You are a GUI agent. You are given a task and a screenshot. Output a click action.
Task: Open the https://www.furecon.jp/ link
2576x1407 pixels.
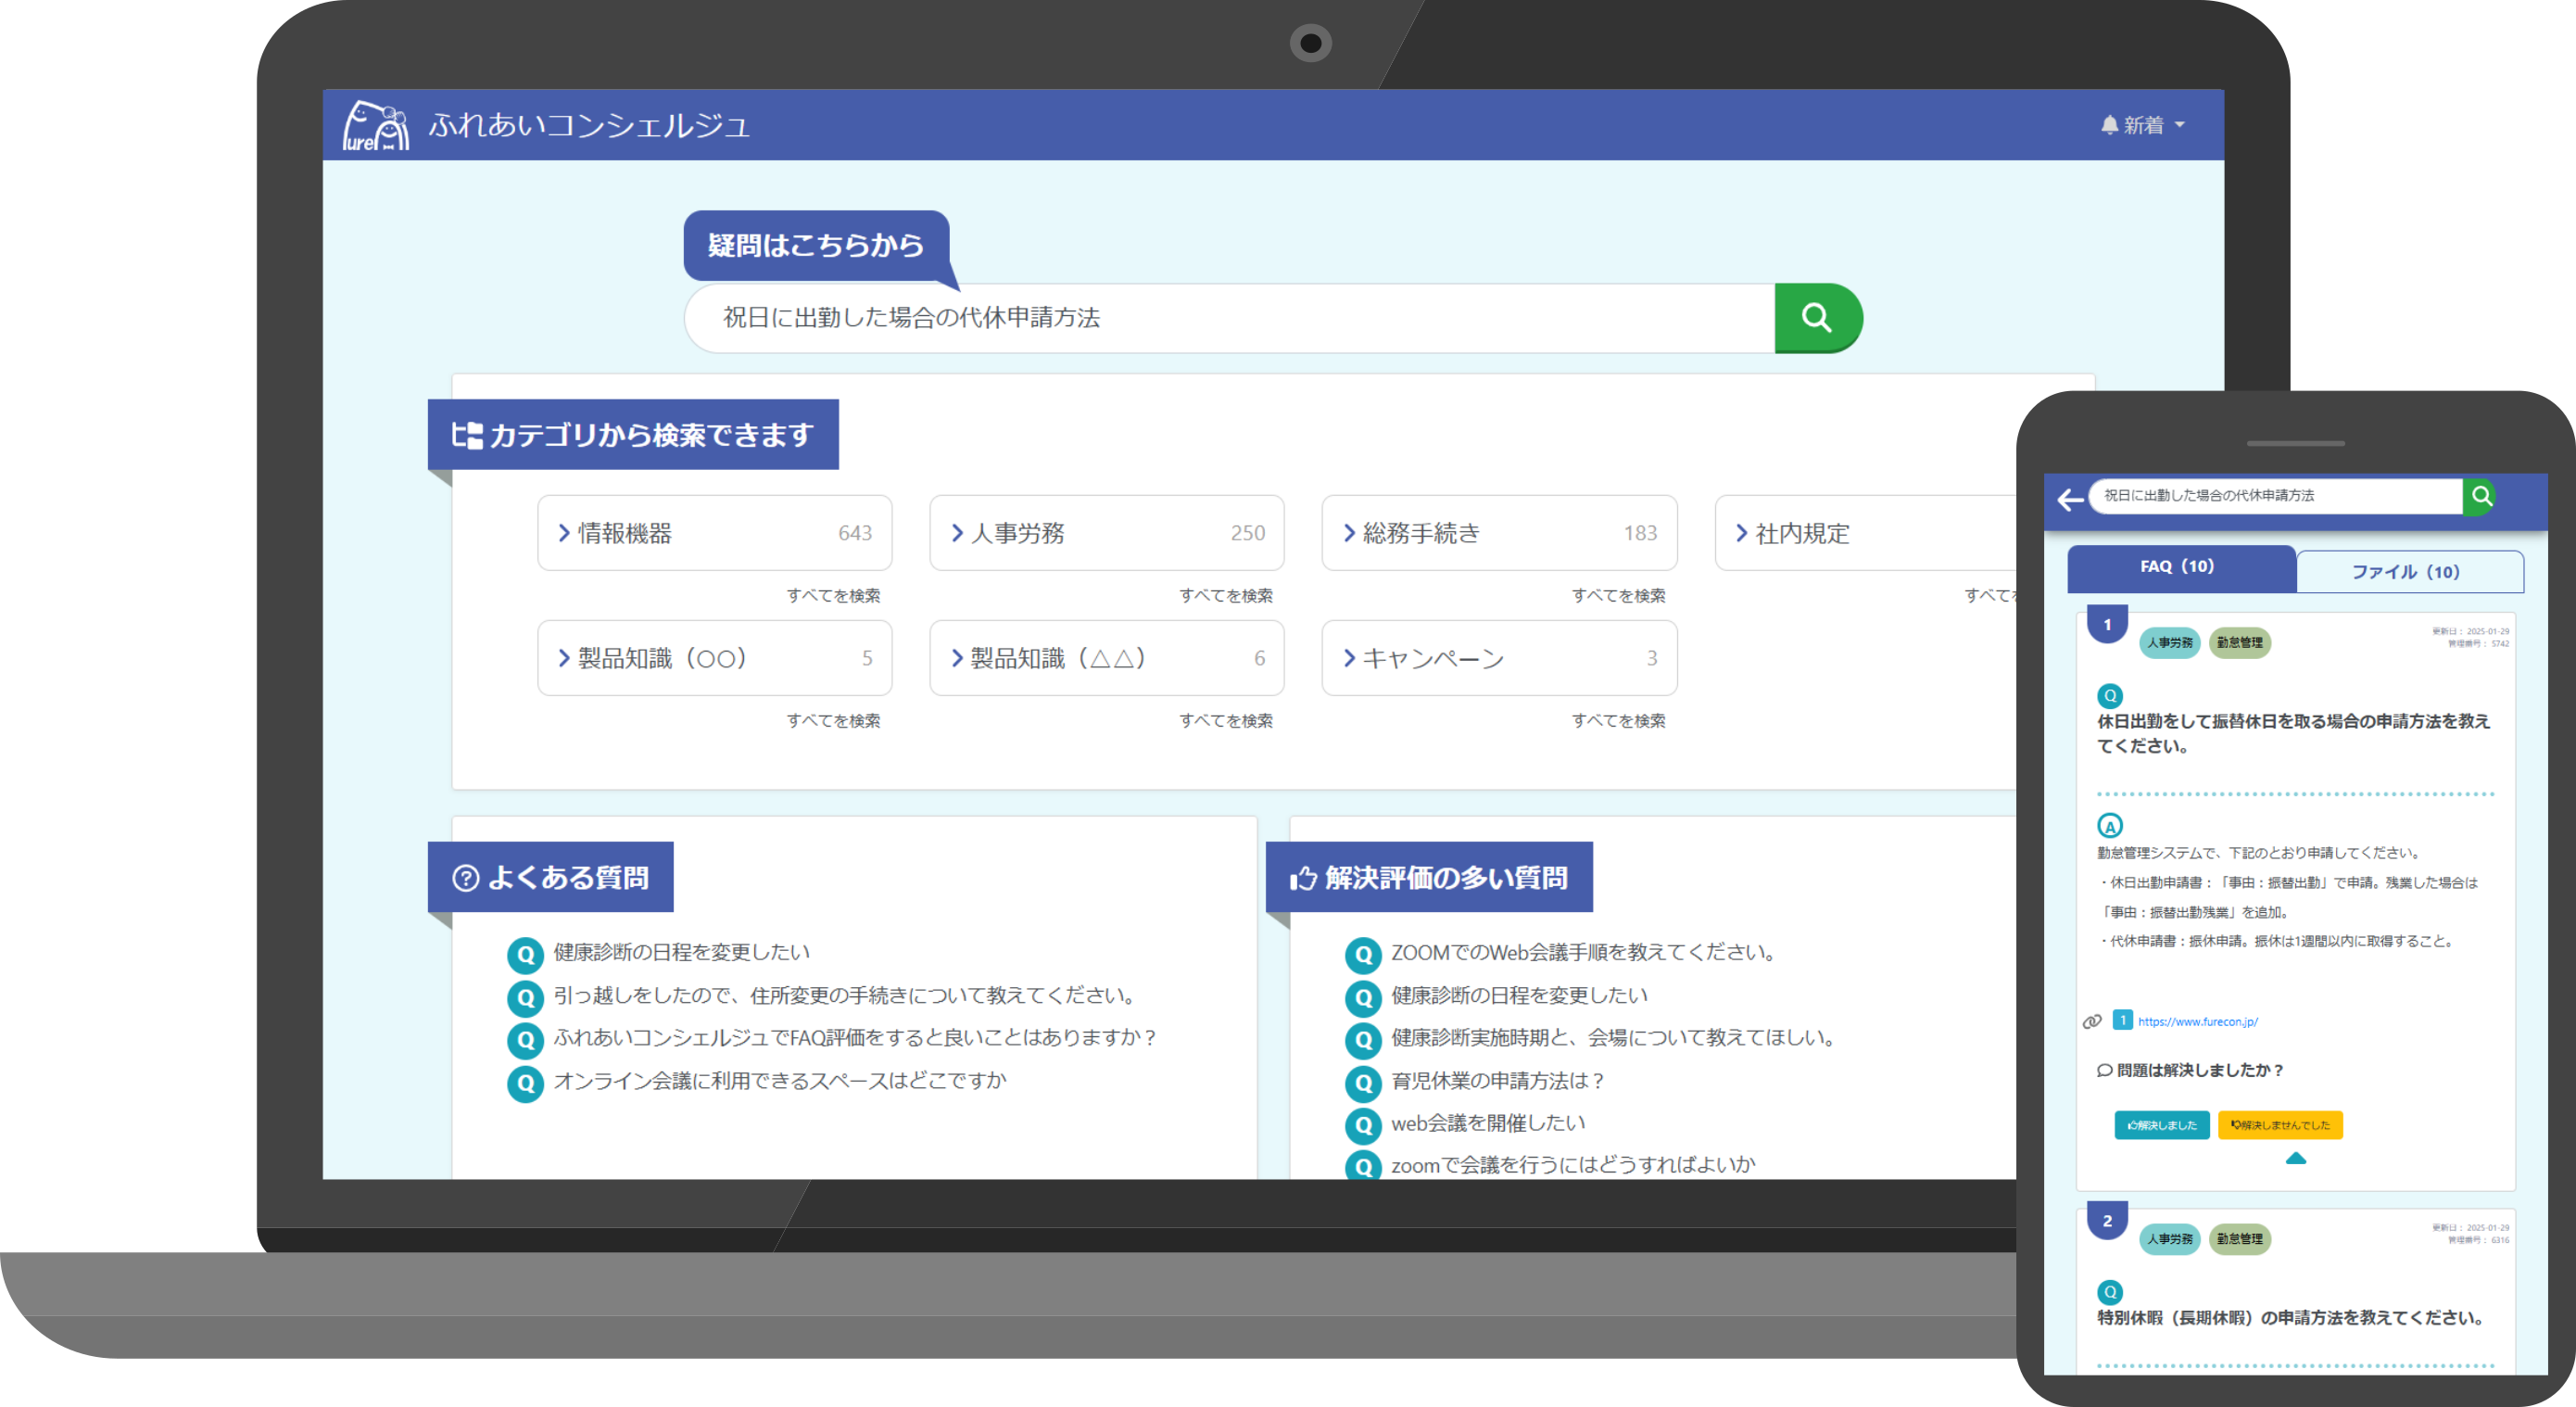click(2197, 1021)
